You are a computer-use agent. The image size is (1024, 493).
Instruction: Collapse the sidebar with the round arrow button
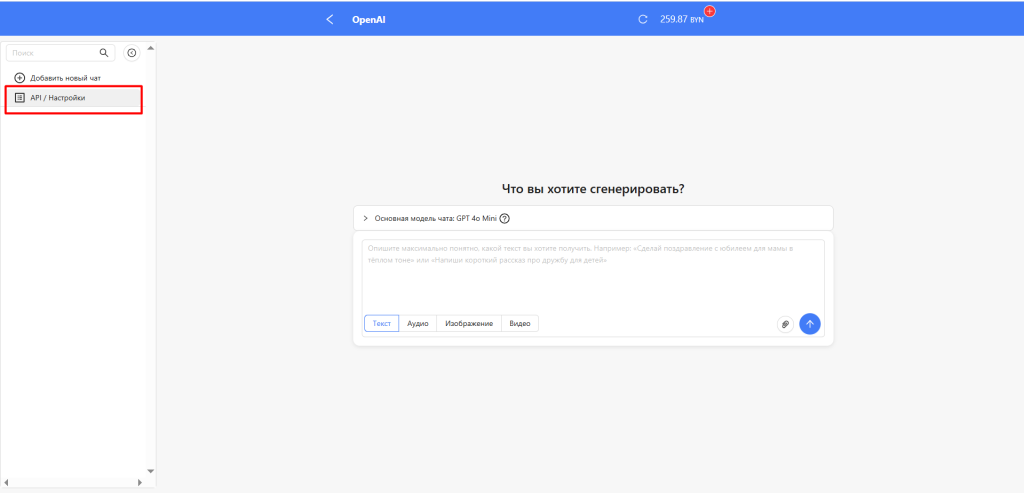coord(131,53)
